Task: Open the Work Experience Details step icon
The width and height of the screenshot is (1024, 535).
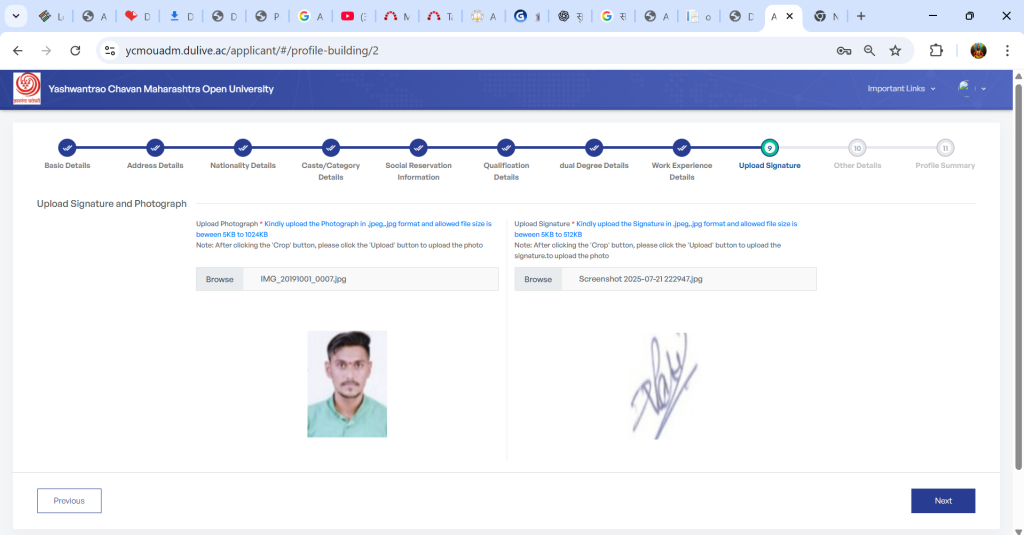Action: pos(681,147)
